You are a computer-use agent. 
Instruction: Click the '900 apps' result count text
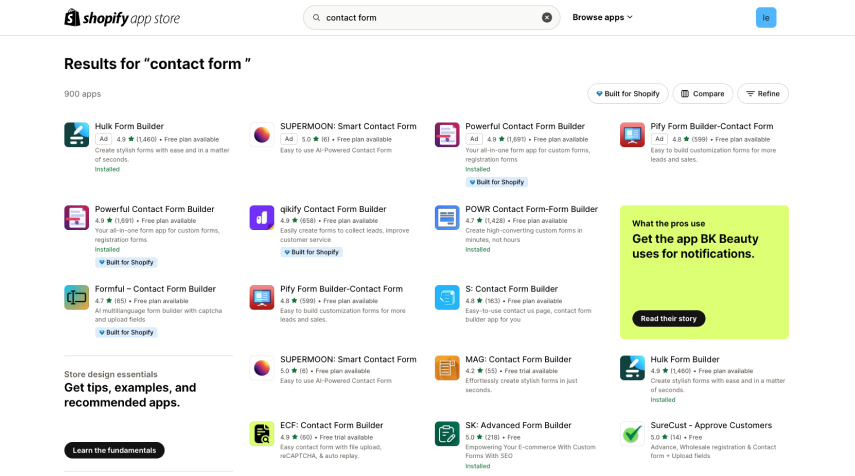pos(83,94)
